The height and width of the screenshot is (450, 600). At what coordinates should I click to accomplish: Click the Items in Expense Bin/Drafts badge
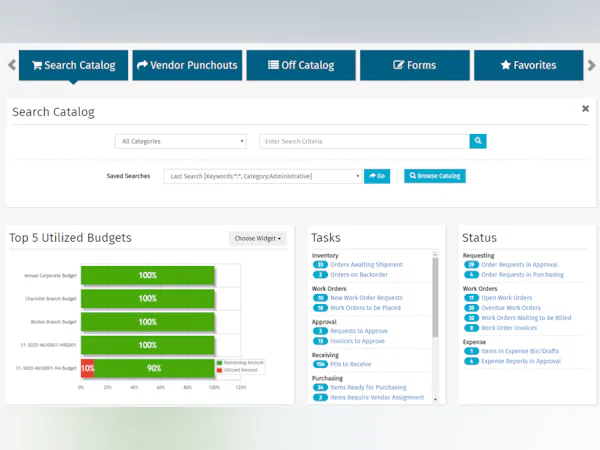click(471, 351)
